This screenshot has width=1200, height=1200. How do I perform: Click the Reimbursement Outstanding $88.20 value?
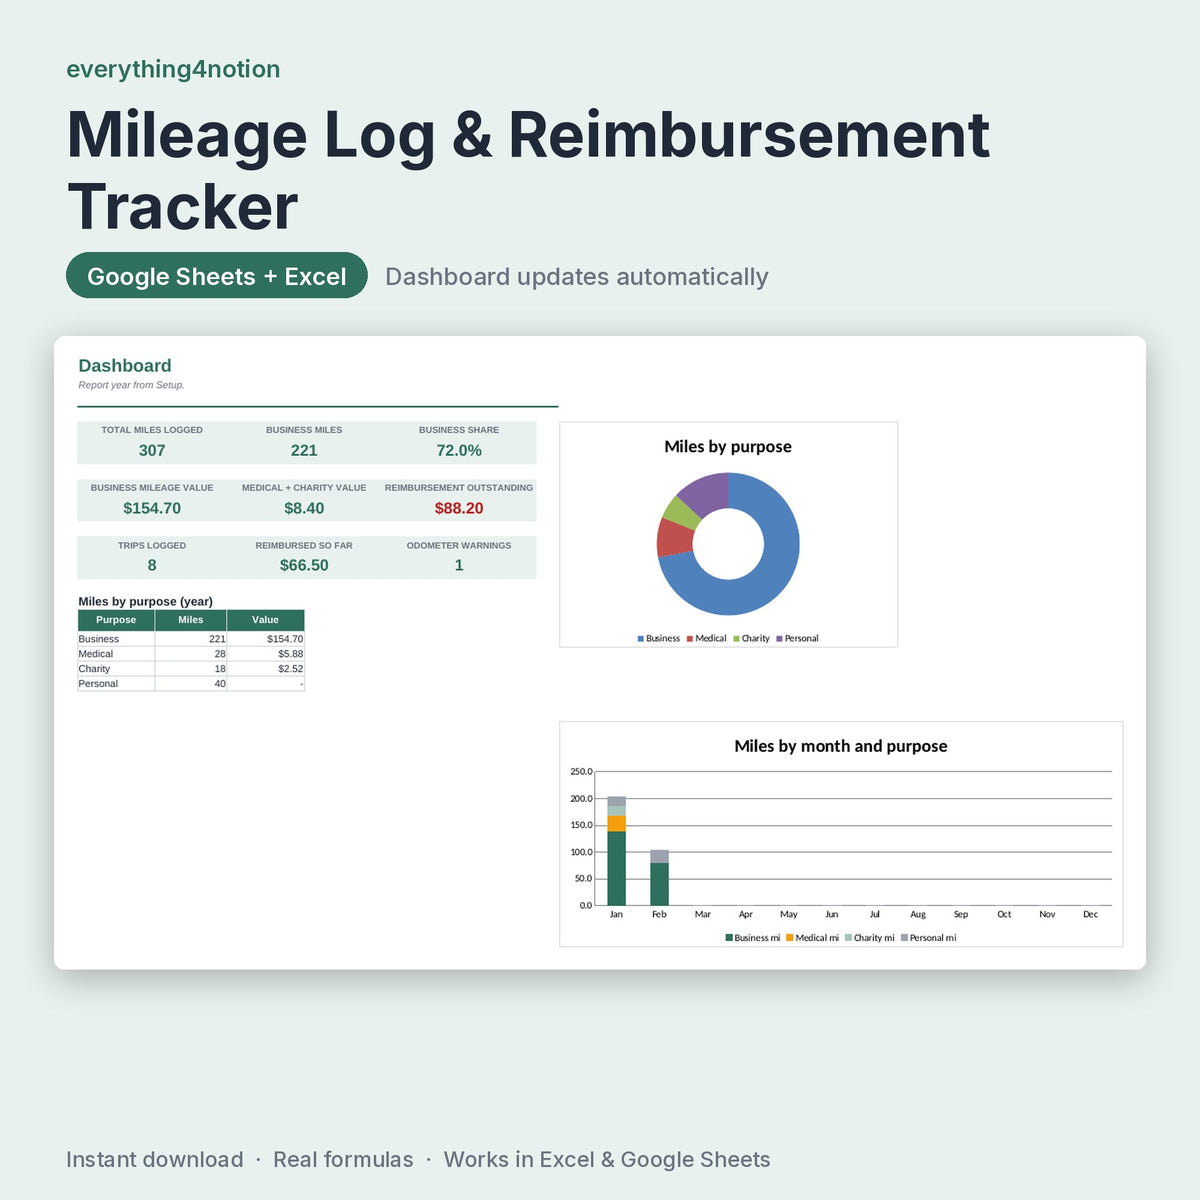tap(459, 508)
